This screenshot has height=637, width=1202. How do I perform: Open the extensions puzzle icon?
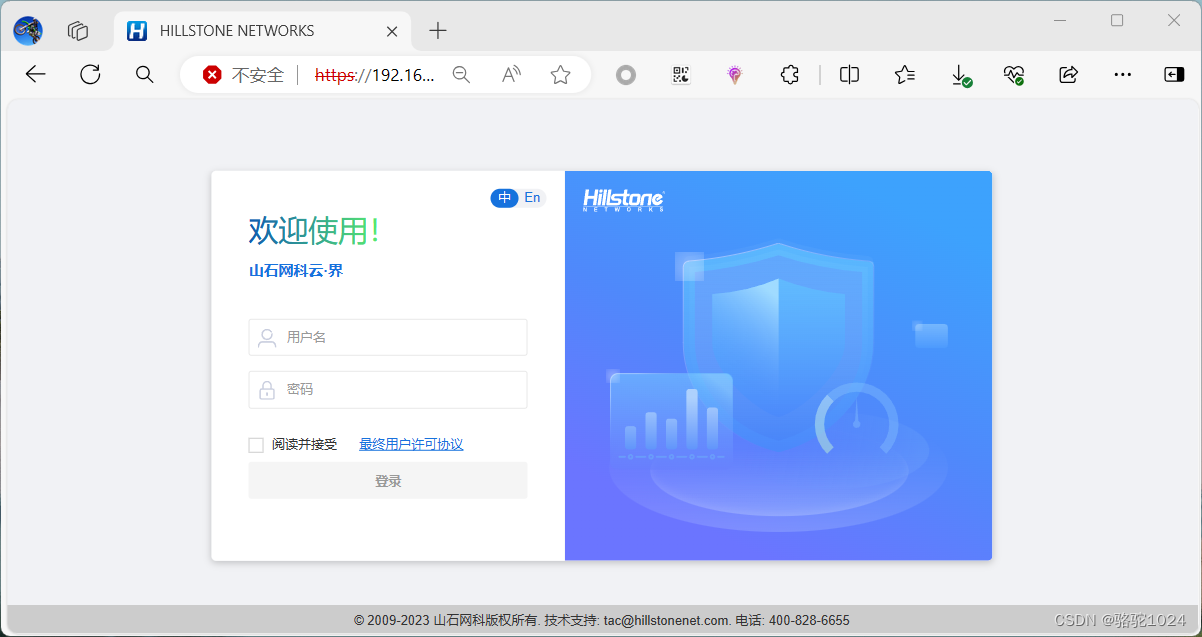tap(790, 74)
